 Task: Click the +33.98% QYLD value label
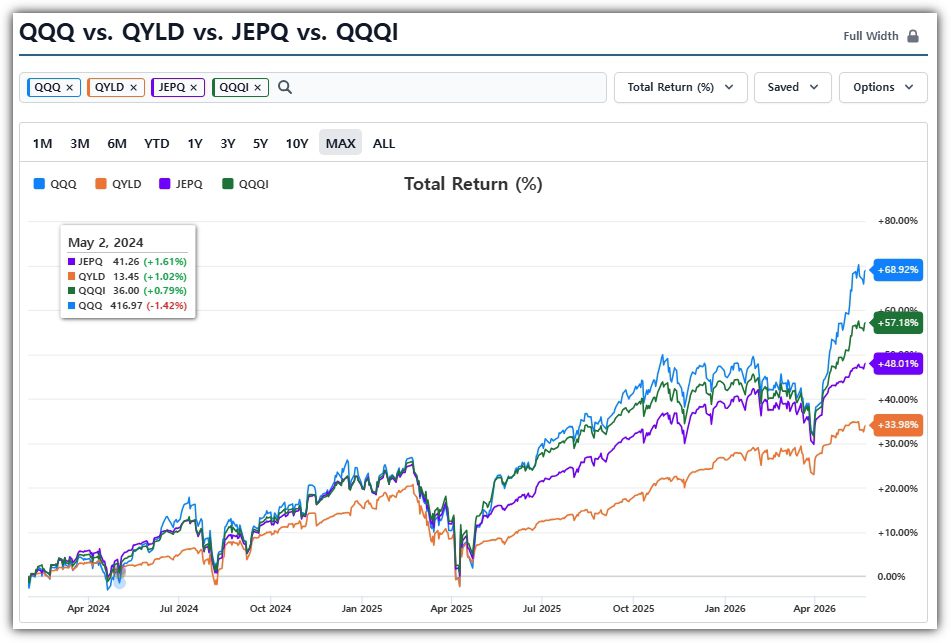point(898,425)
